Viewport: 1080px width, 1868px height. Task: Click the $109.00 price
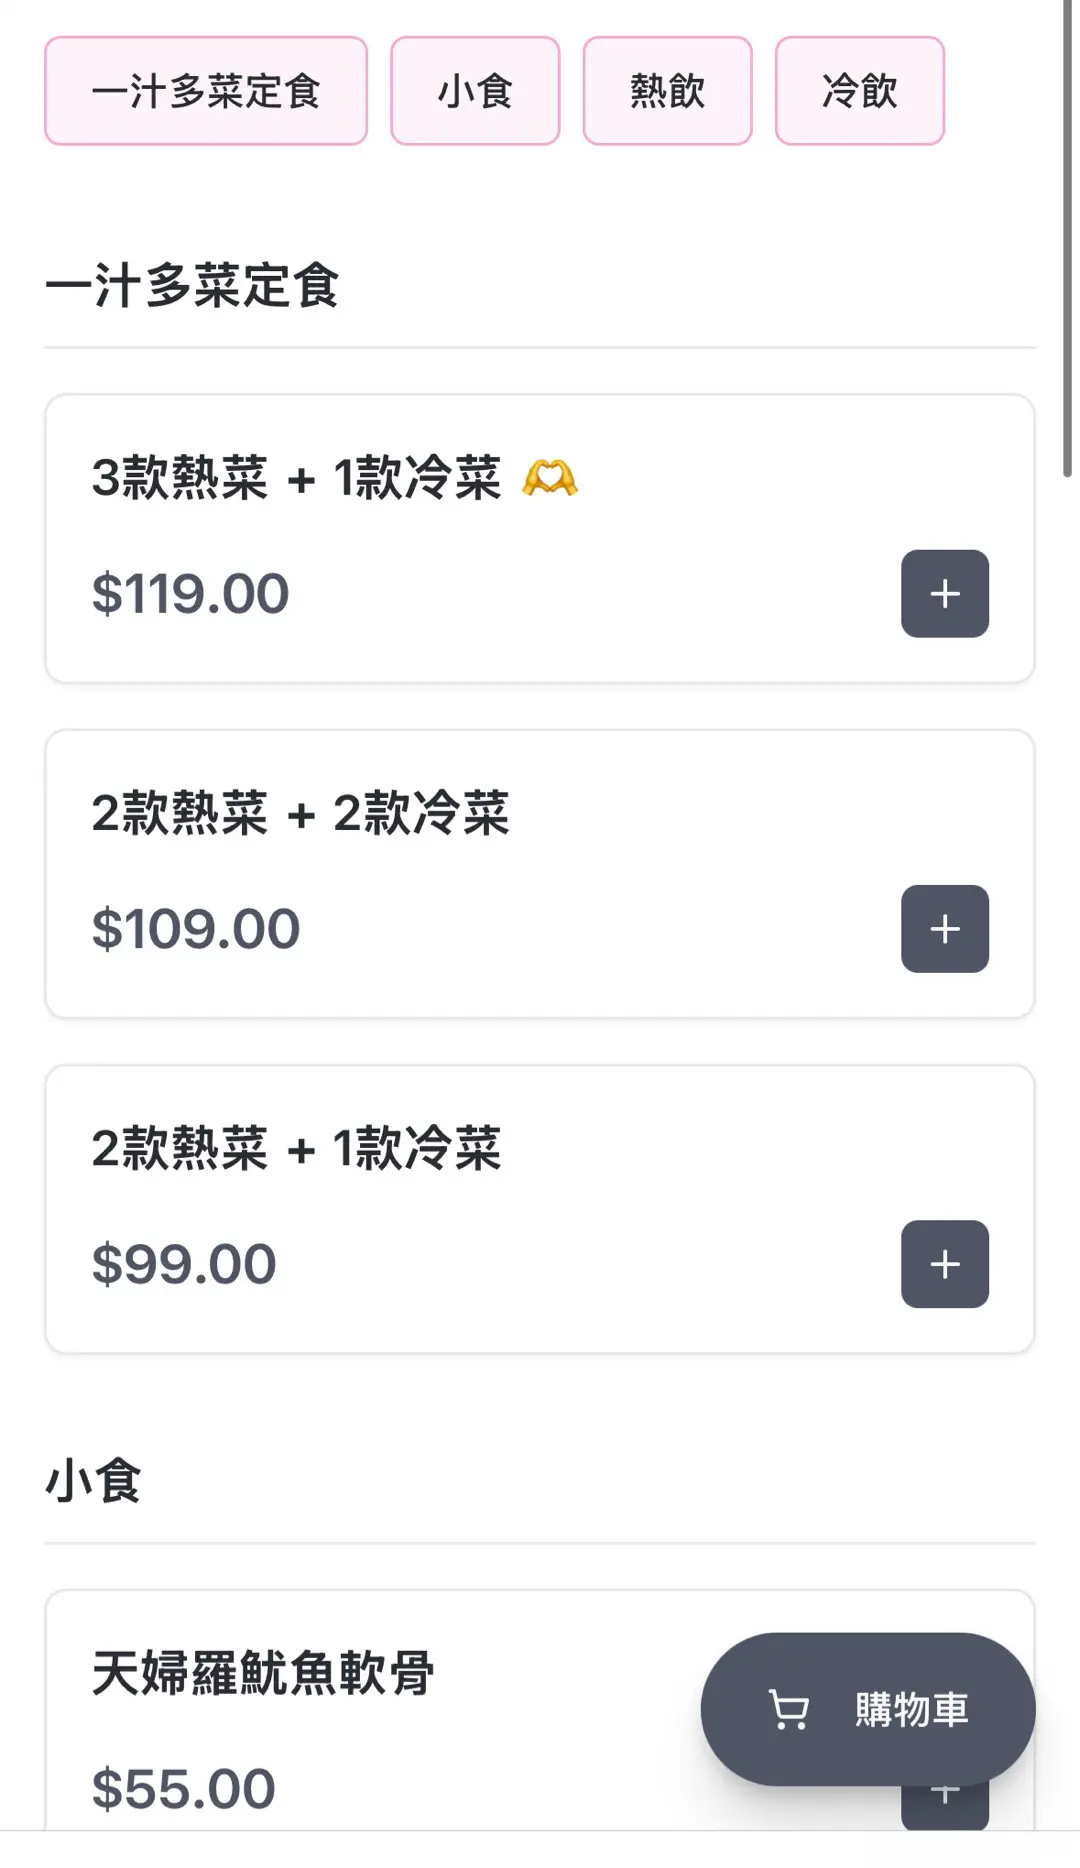(195, 928)
